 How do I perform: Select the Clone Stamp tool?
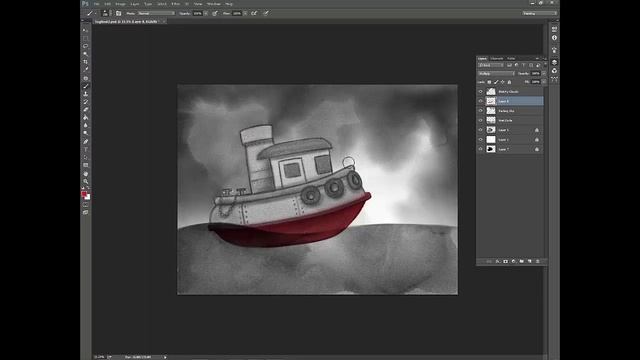(x=85, y=94)
